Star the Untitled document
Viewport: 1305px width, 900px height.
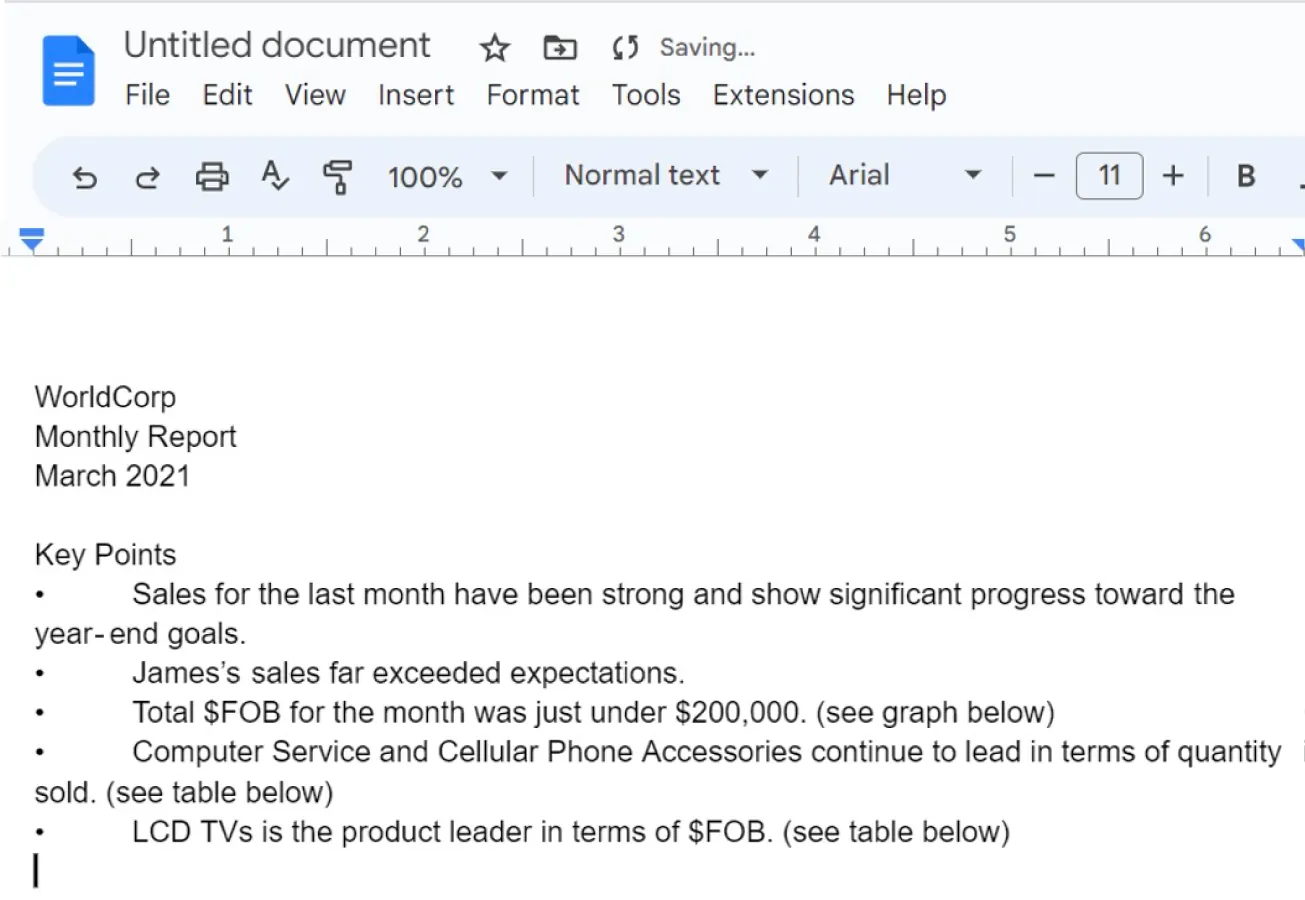[494, 47]
